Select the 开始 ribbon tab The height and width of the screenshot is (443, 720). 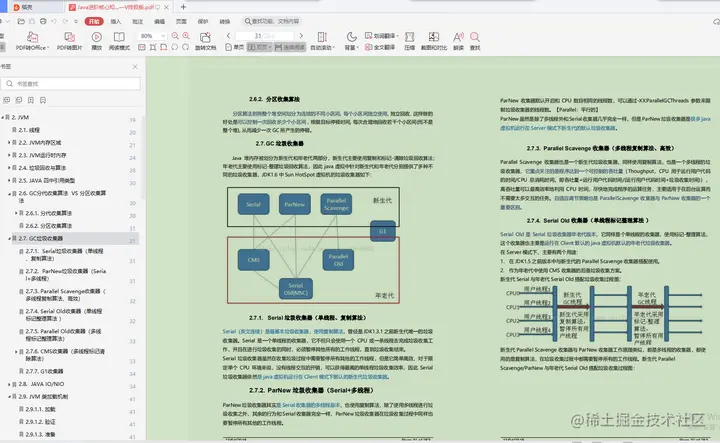click(x=94, y=21)
